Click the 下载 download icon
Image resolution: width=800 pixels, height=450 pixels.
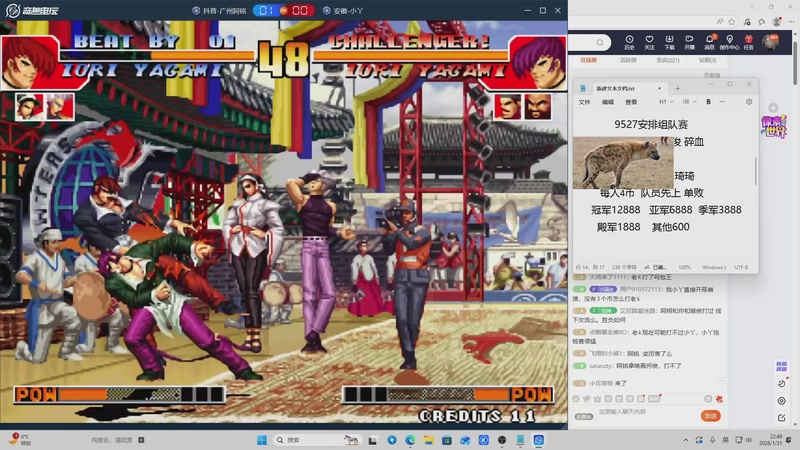click(x=669, y=42)
